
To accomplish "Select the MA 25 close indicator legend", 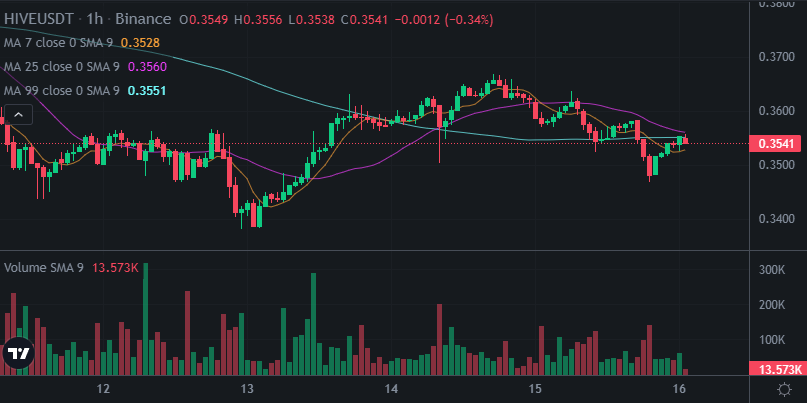I will point(61,67).
